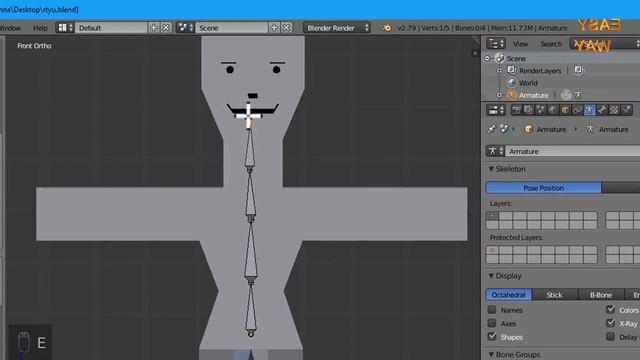Select B-Bone display type

point(601,295)
